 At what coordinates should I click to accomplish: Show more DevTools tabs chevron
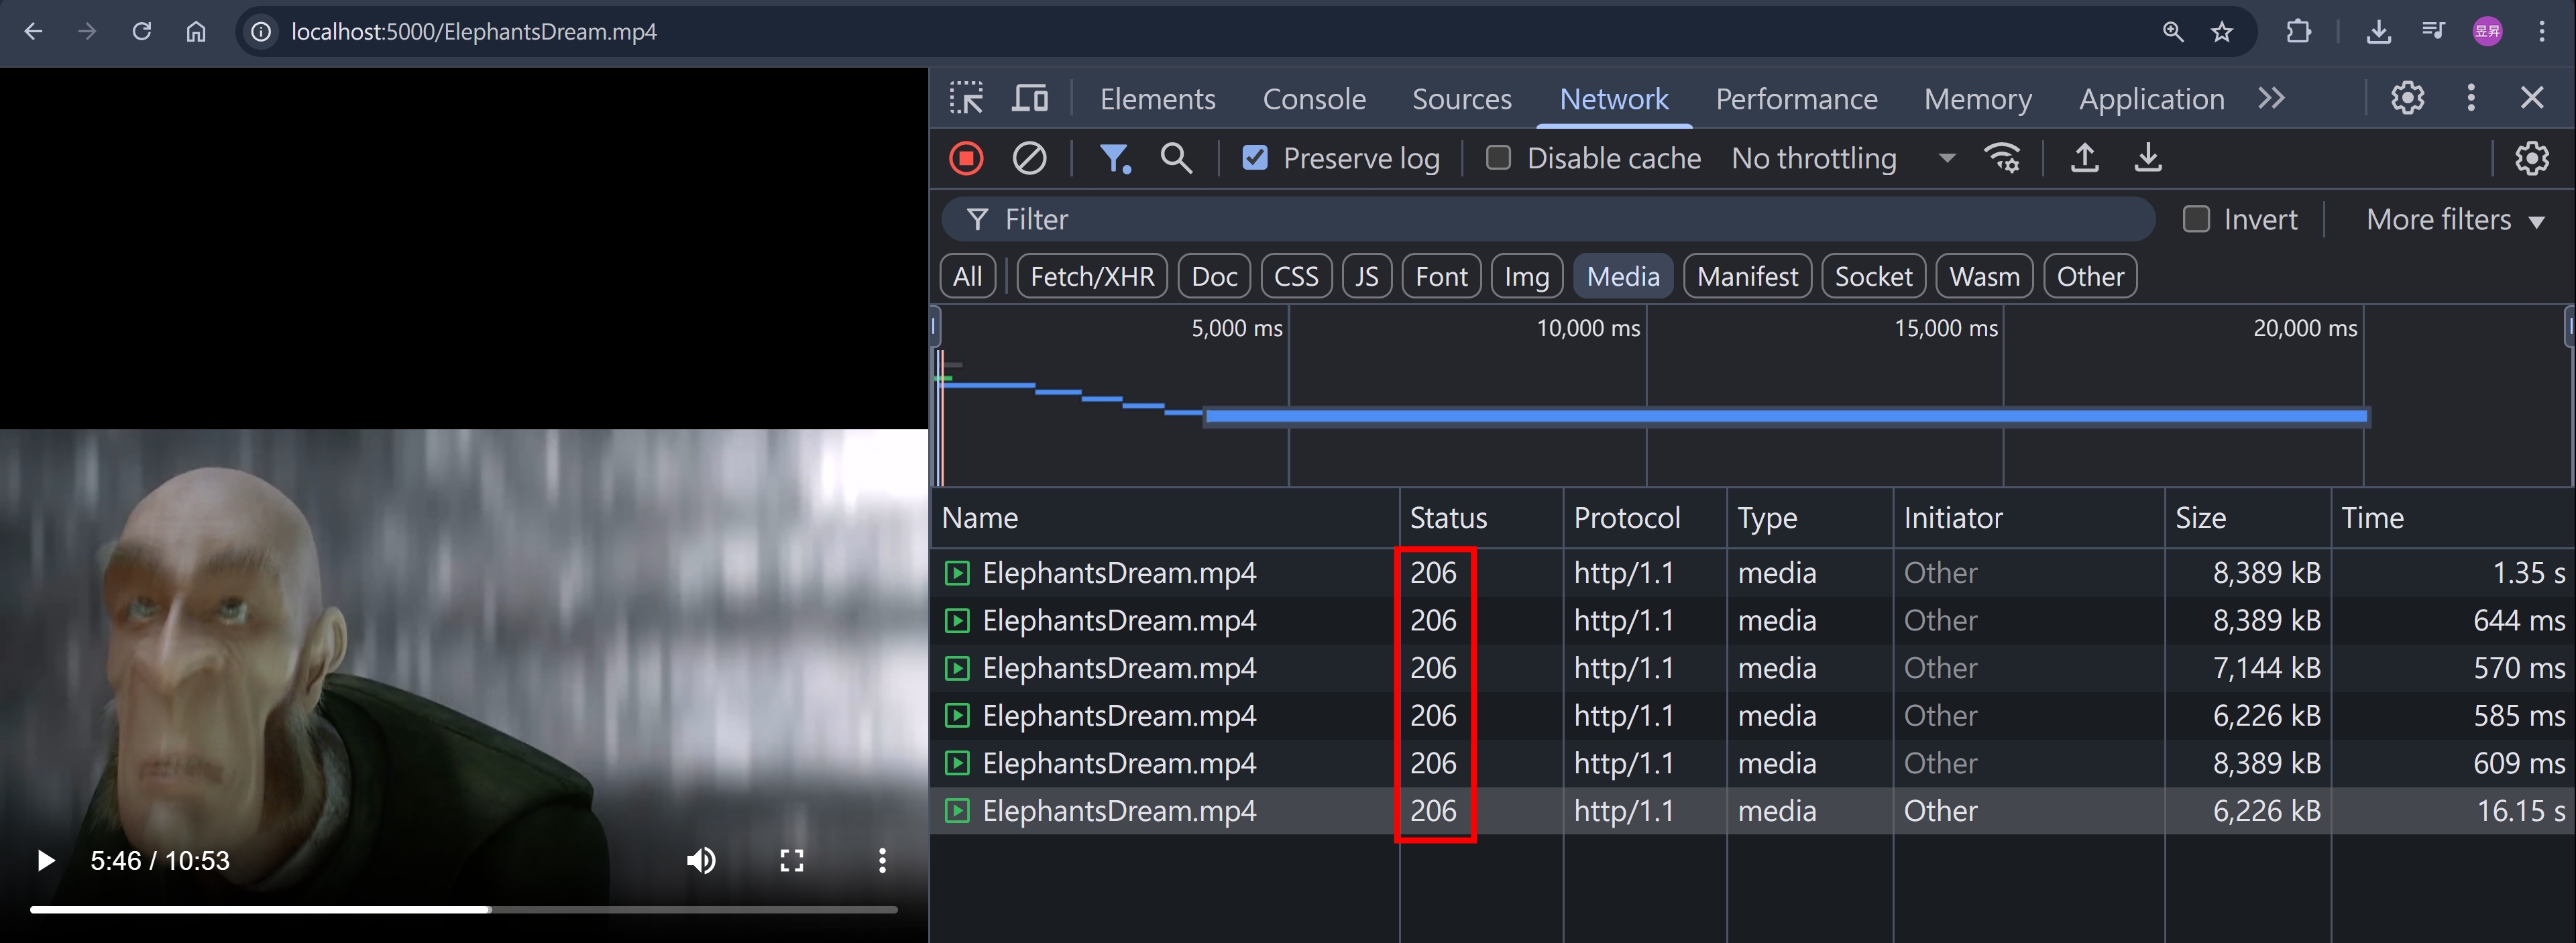tap(2272, 98)
